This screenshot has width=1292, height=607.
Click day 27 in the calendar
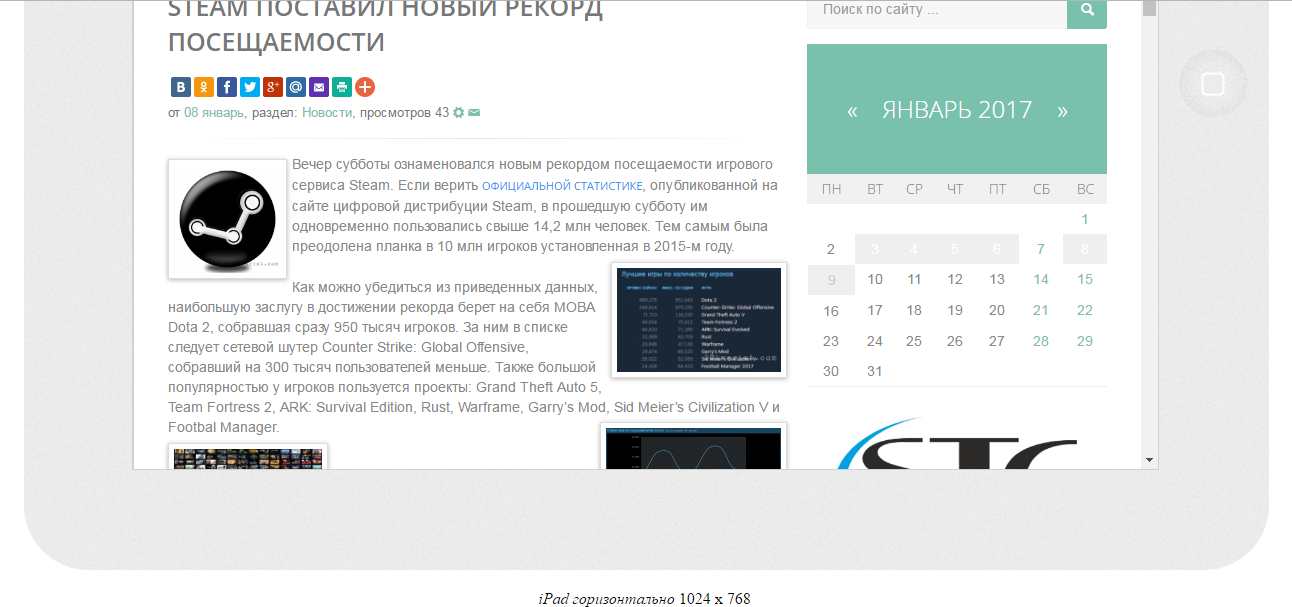997,341
